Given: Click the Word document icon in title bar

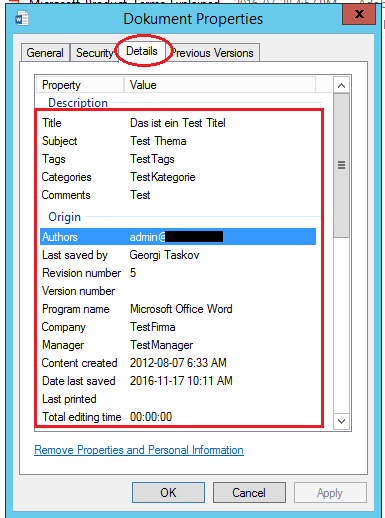Looking at the screenshot, I should click(x=22, y=19).
